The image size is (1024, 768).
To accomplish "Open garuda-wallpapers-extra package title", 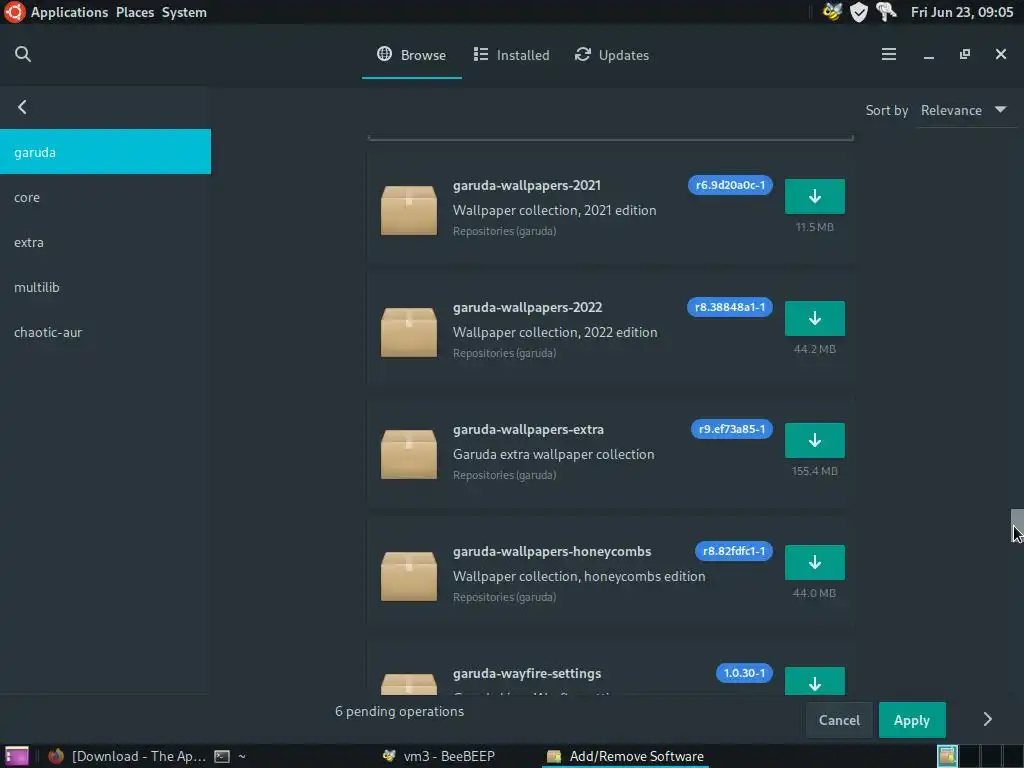I will [x=528, y=429].
